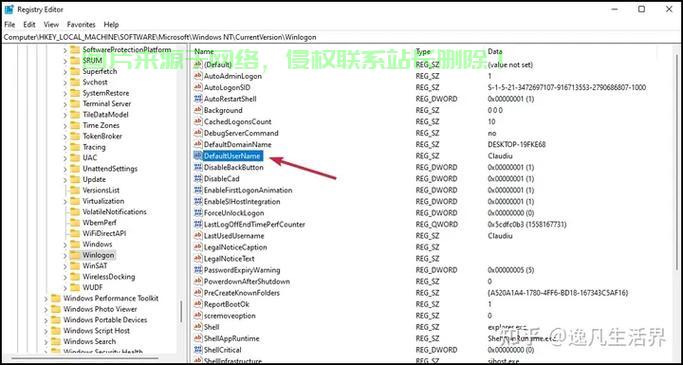The image size is (683, 365).
Task: Select the PowerdownAfterShutdown value name
Action: click(247, 281)
